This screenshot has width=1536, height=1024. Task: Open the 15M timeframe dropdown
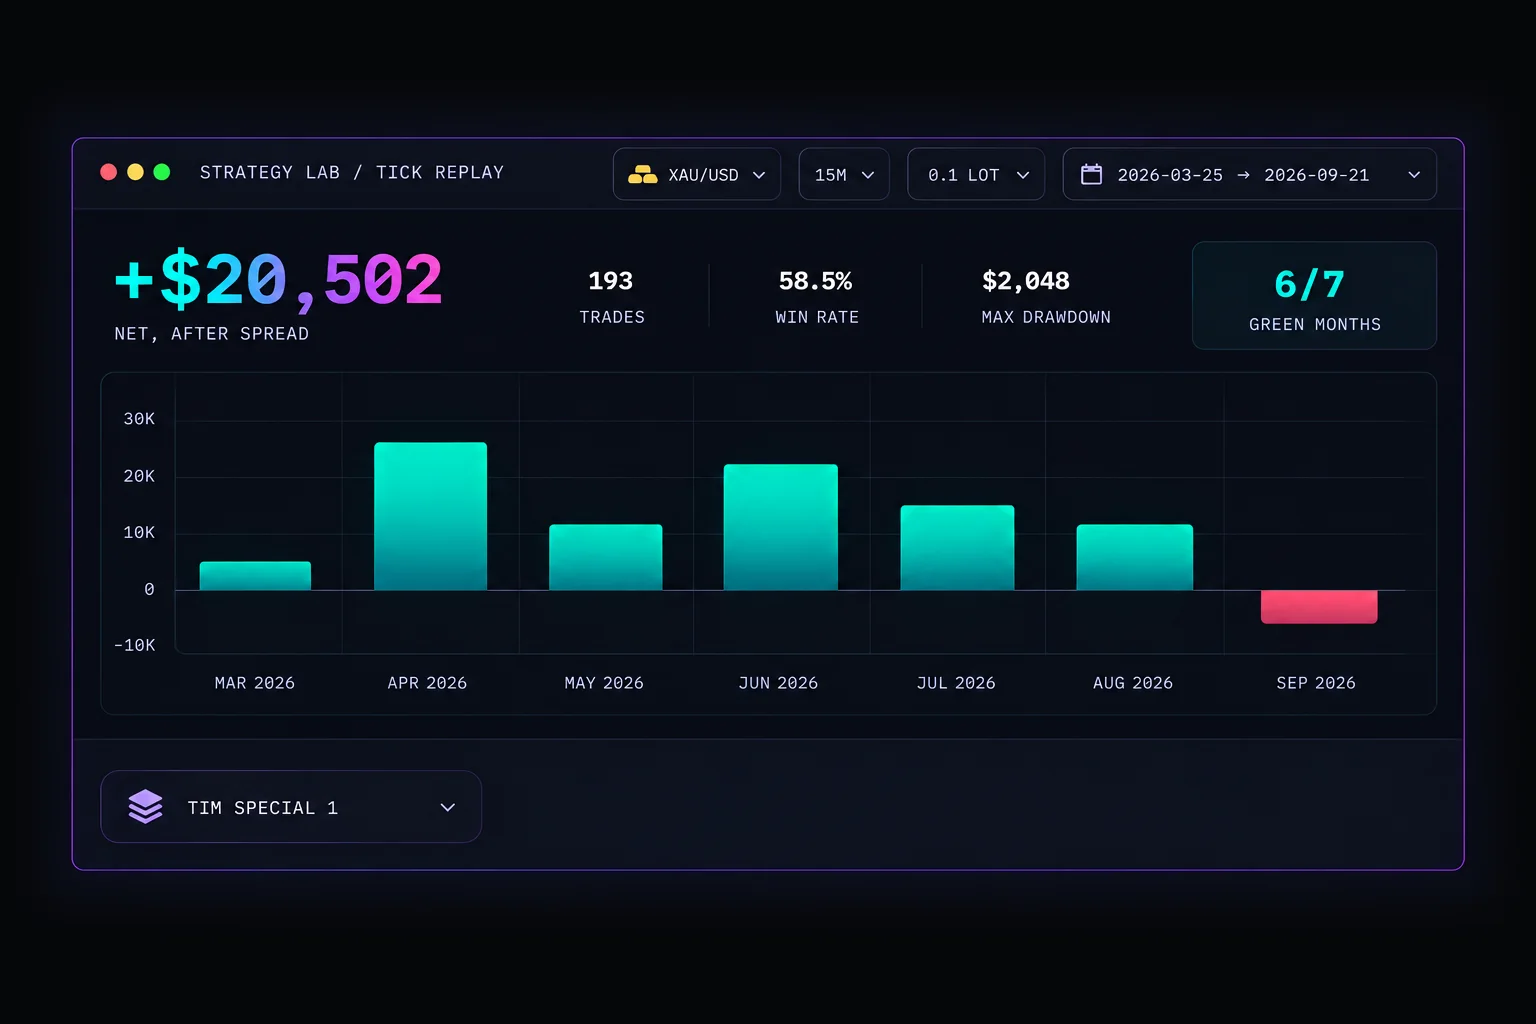[x=844, y=174]
